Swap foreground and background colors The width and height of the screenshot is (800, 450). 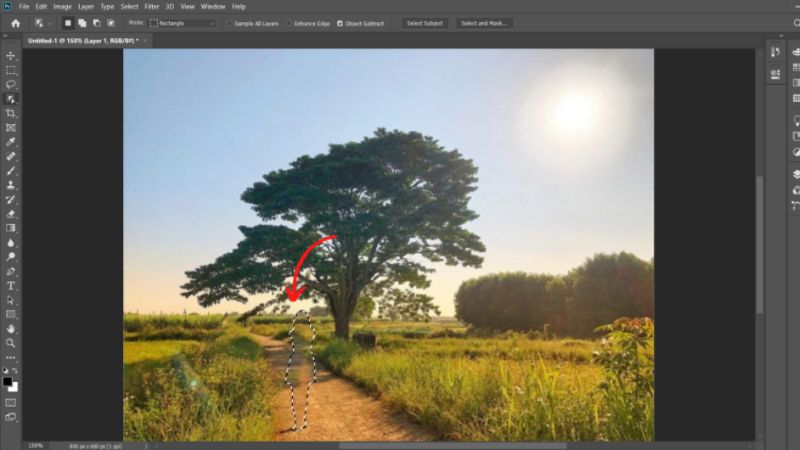[x=15, y=370]
